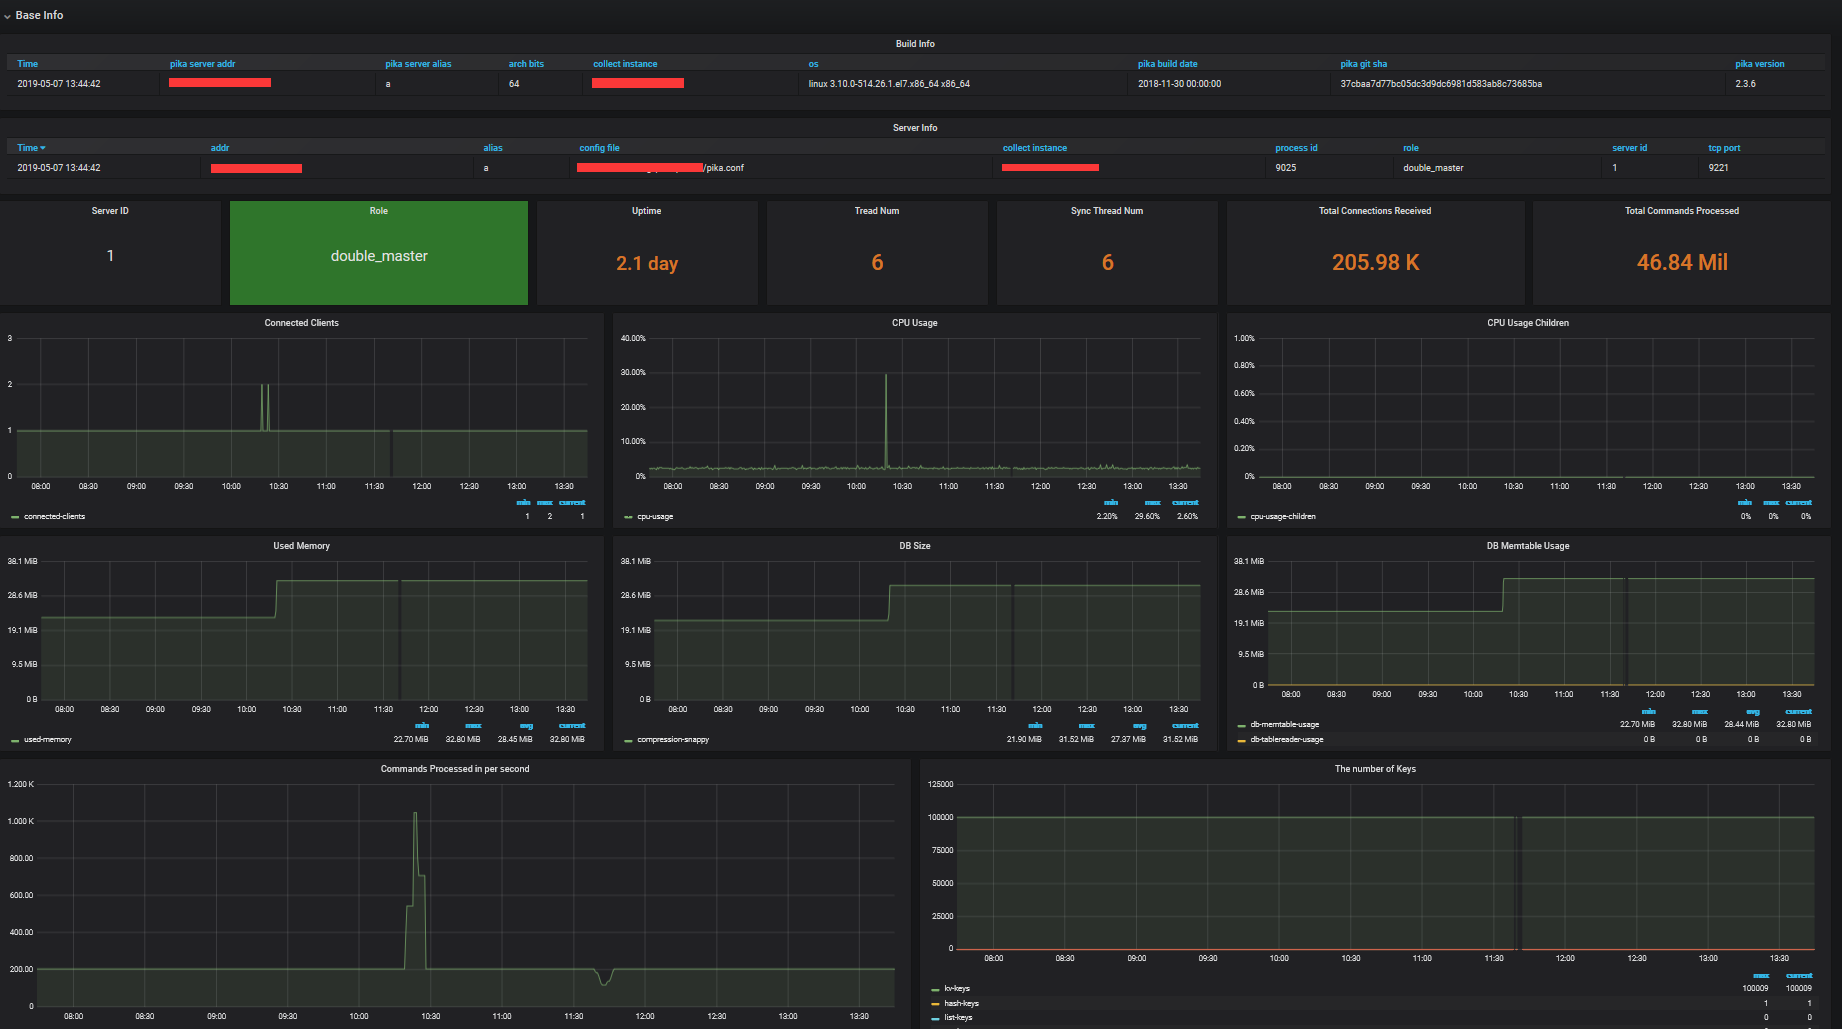Sort Build Info by Time column
Viewport: 1842px width, 1029px height.
27,64
